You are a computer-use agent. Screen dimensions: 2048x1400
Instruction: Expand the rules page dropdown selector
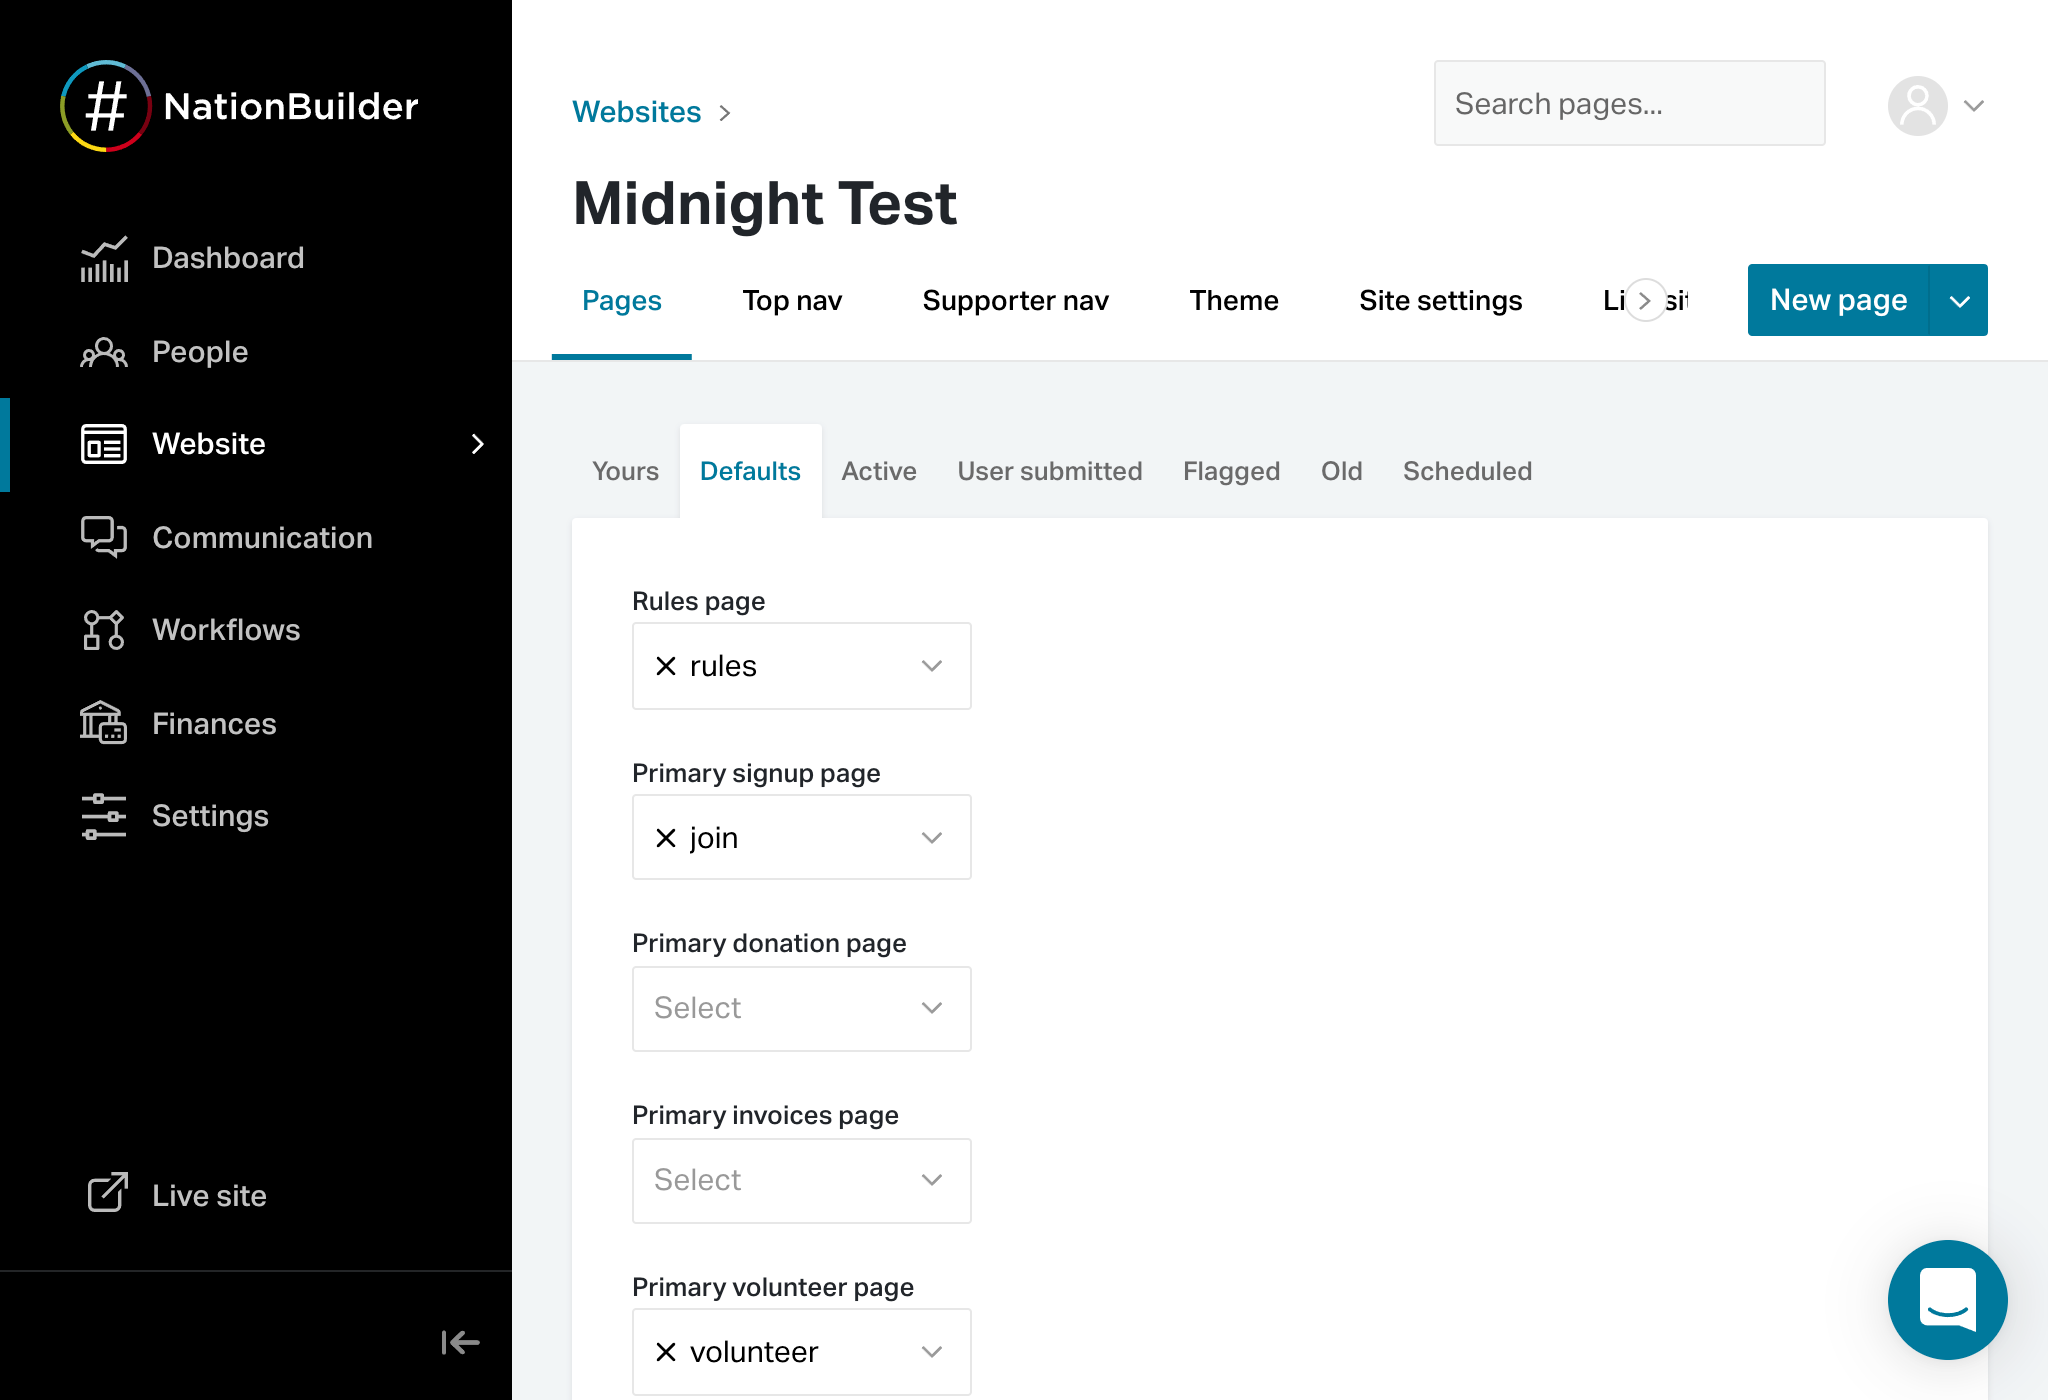(931, 666)
